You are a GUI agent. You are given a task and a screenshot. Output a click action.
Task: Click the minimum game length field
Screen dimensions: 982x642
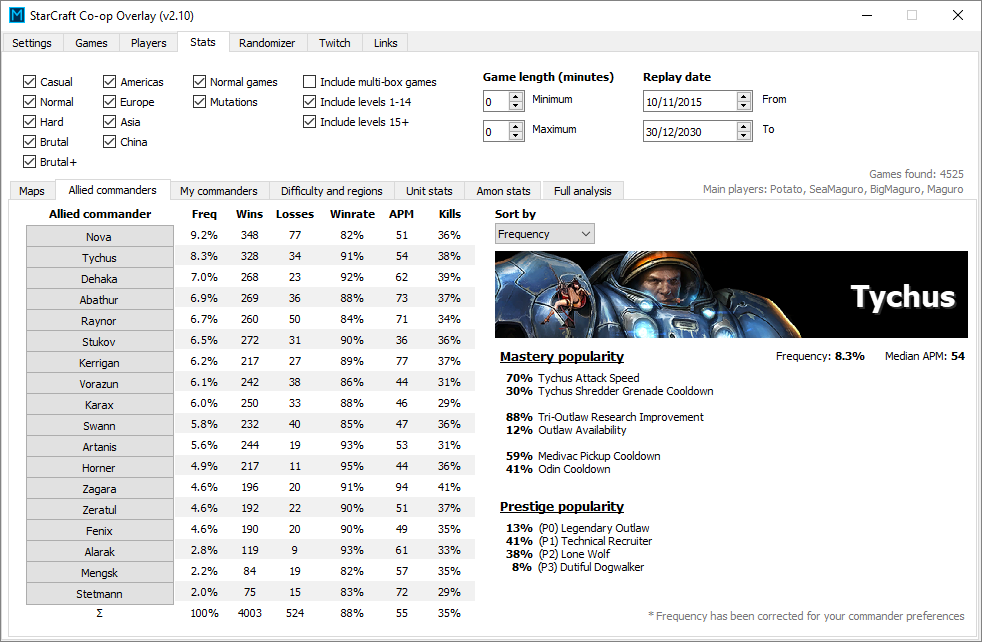point(496,101)
